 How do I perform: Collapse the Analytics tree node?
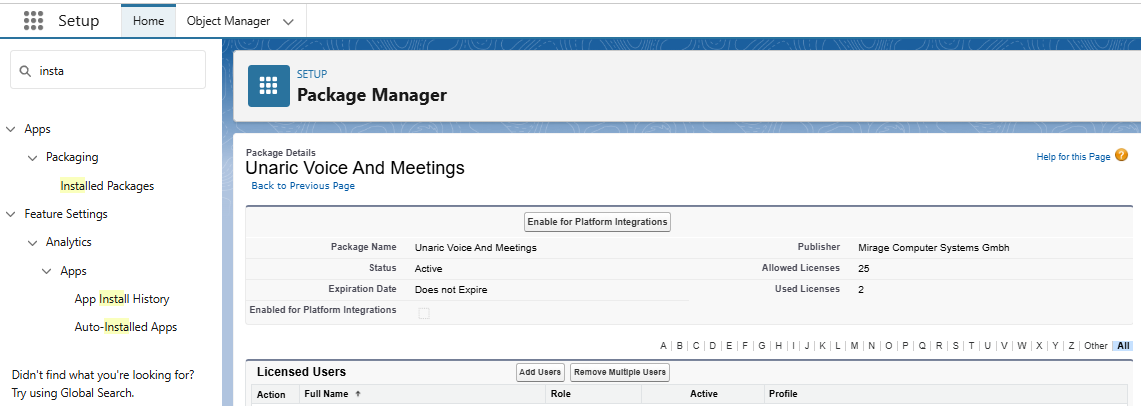point(32,242)
